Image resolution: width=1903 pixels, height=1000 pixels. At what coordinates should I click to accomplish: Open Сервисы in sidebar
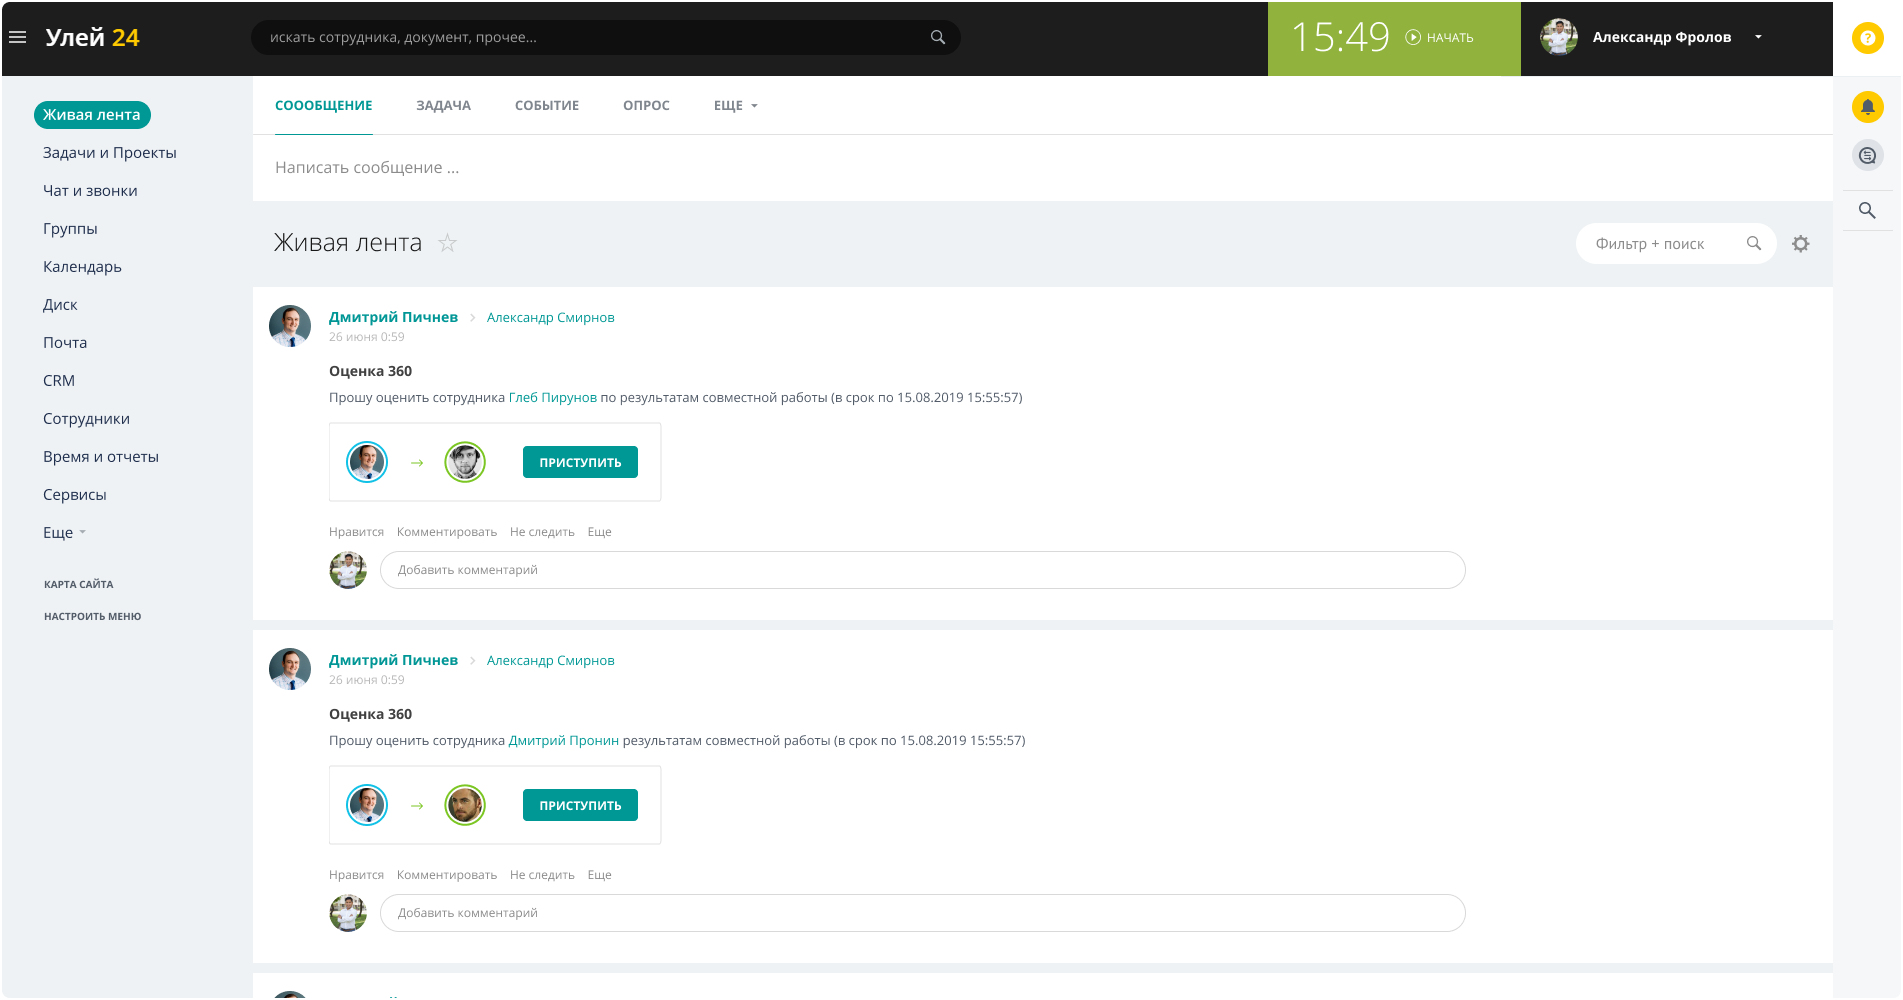74,495
